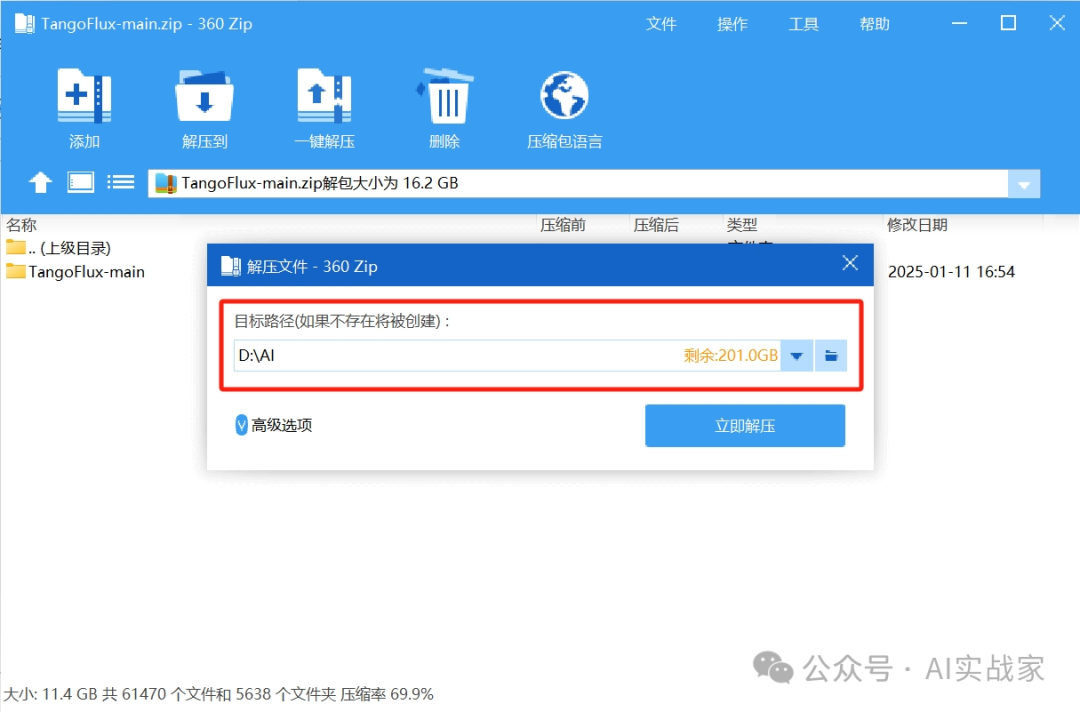
Task: Switch to the large icon view button
Action: pos(81,182)
